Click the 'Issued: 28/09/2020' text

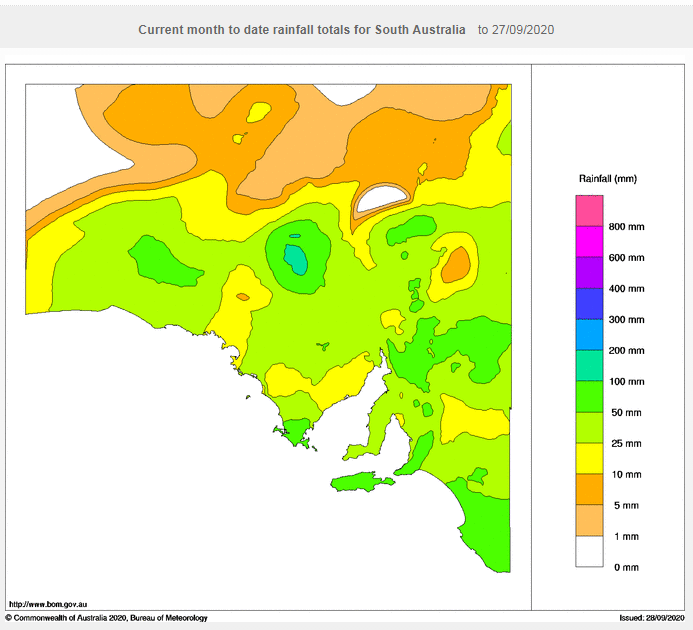[651, 618]
